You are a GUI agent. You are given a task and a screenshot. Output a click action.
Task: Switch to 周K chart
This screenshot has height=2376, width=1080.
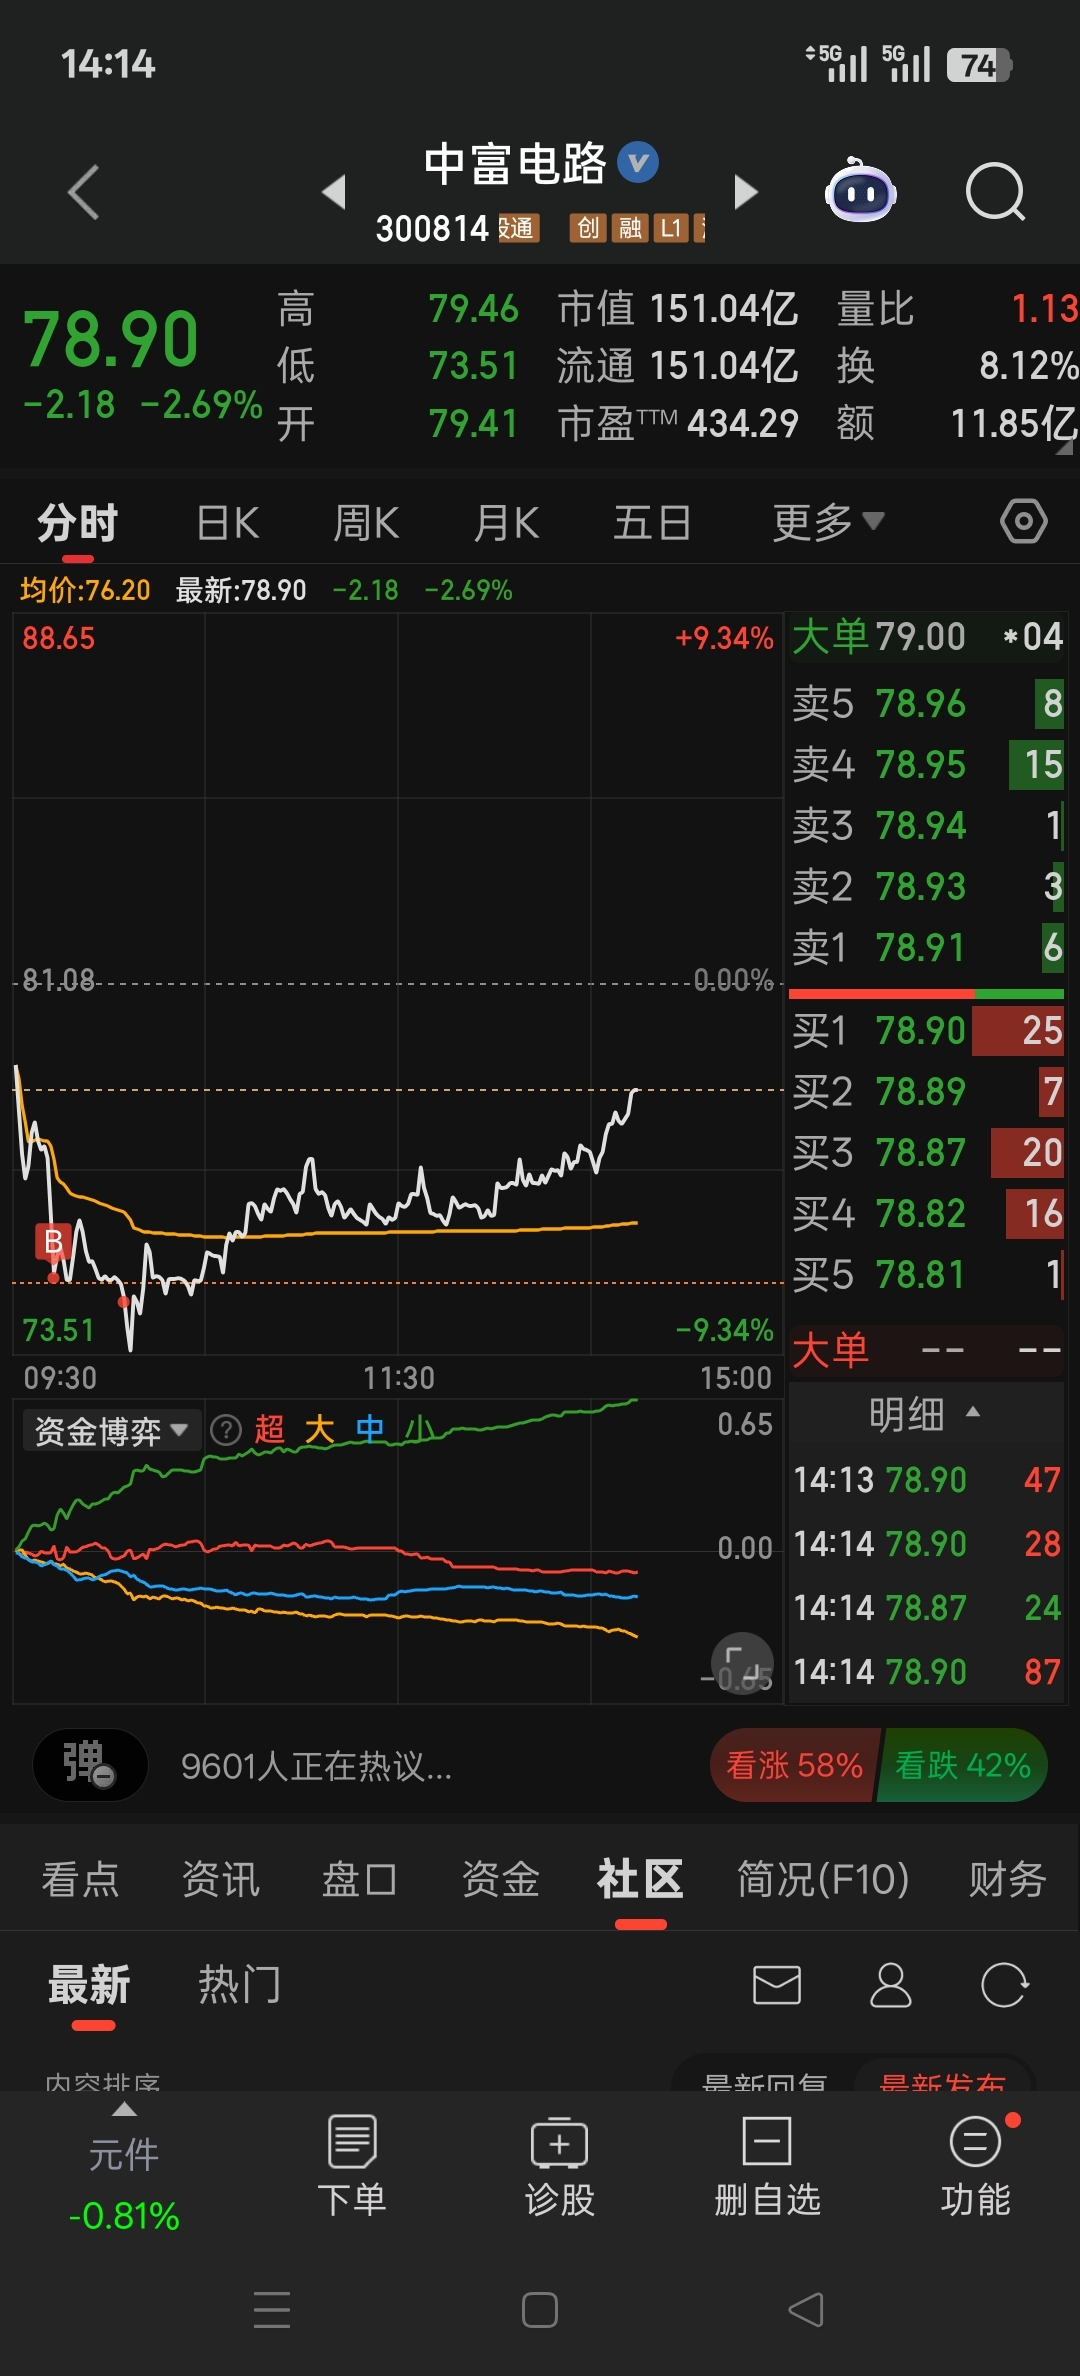[x=366, y=522]
